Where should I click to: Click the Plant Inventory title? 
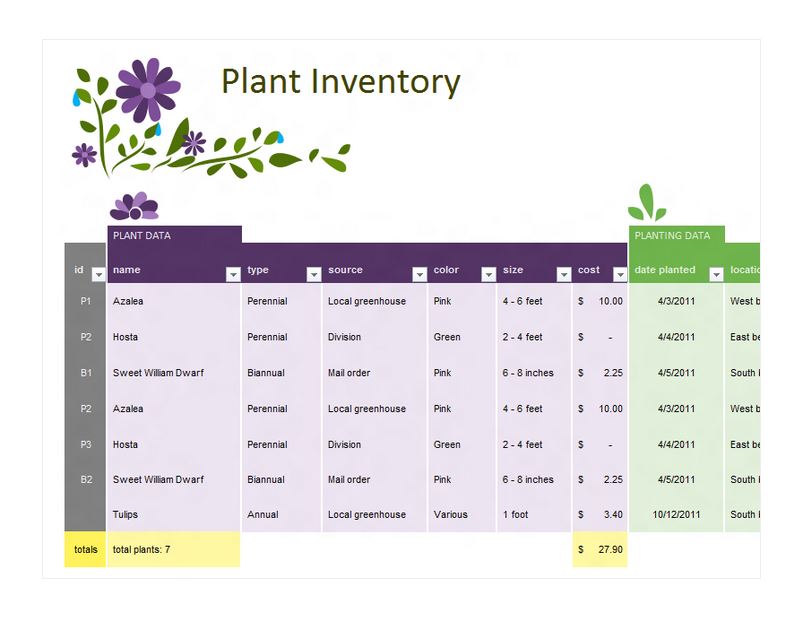[x=340, y=82]
